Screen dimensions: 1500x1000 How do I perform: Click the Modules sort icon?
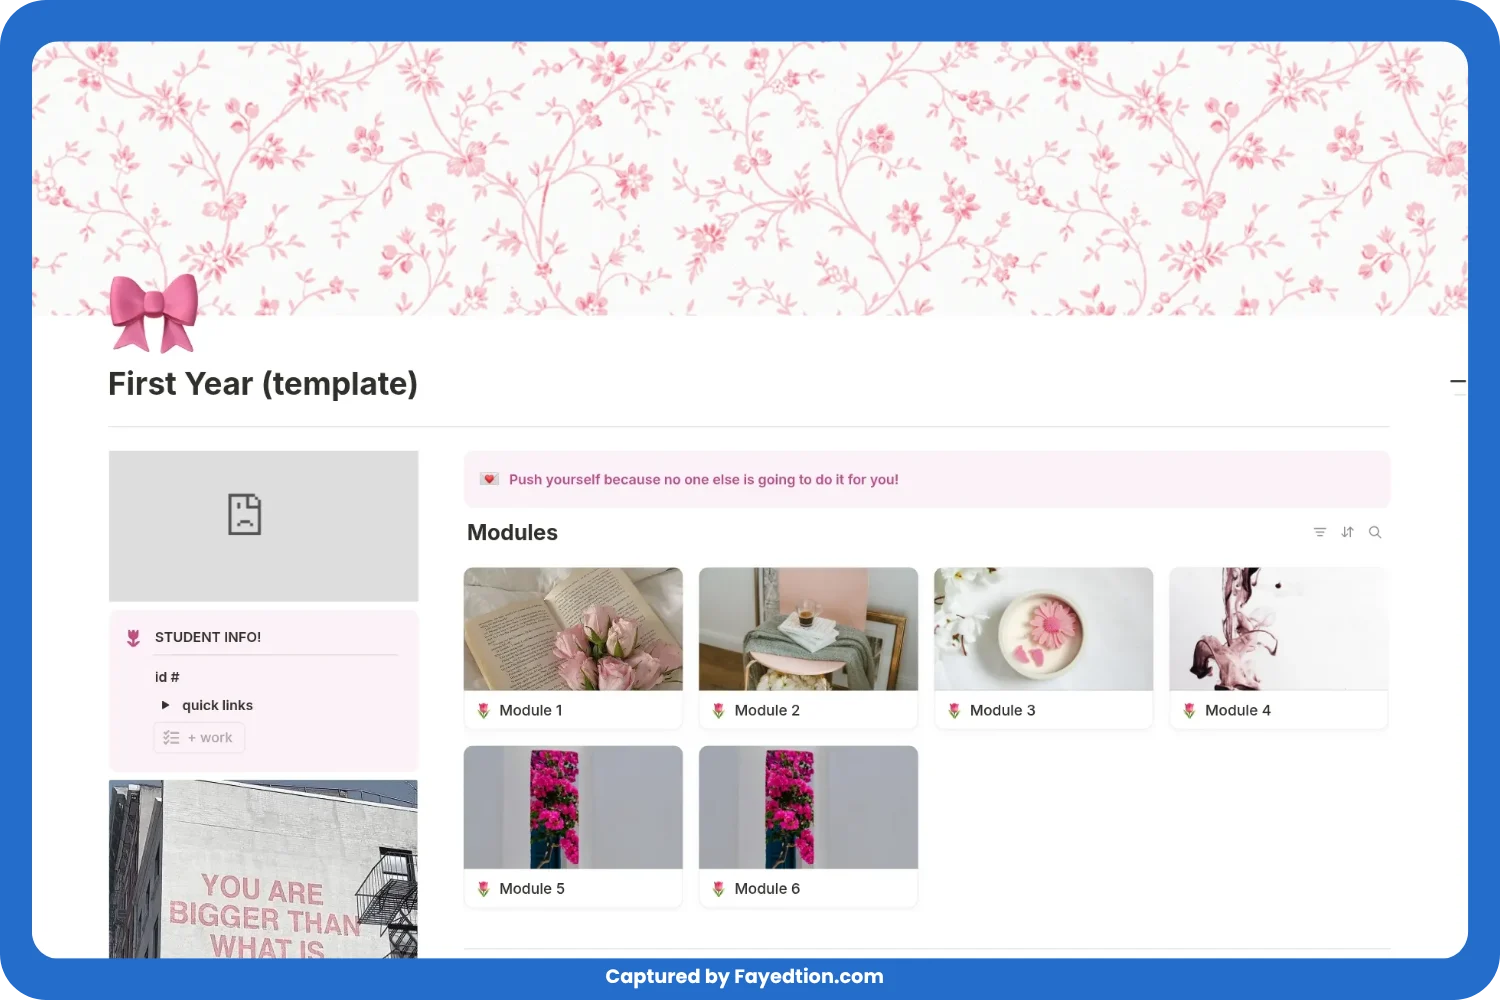[x=1347, y=532]
